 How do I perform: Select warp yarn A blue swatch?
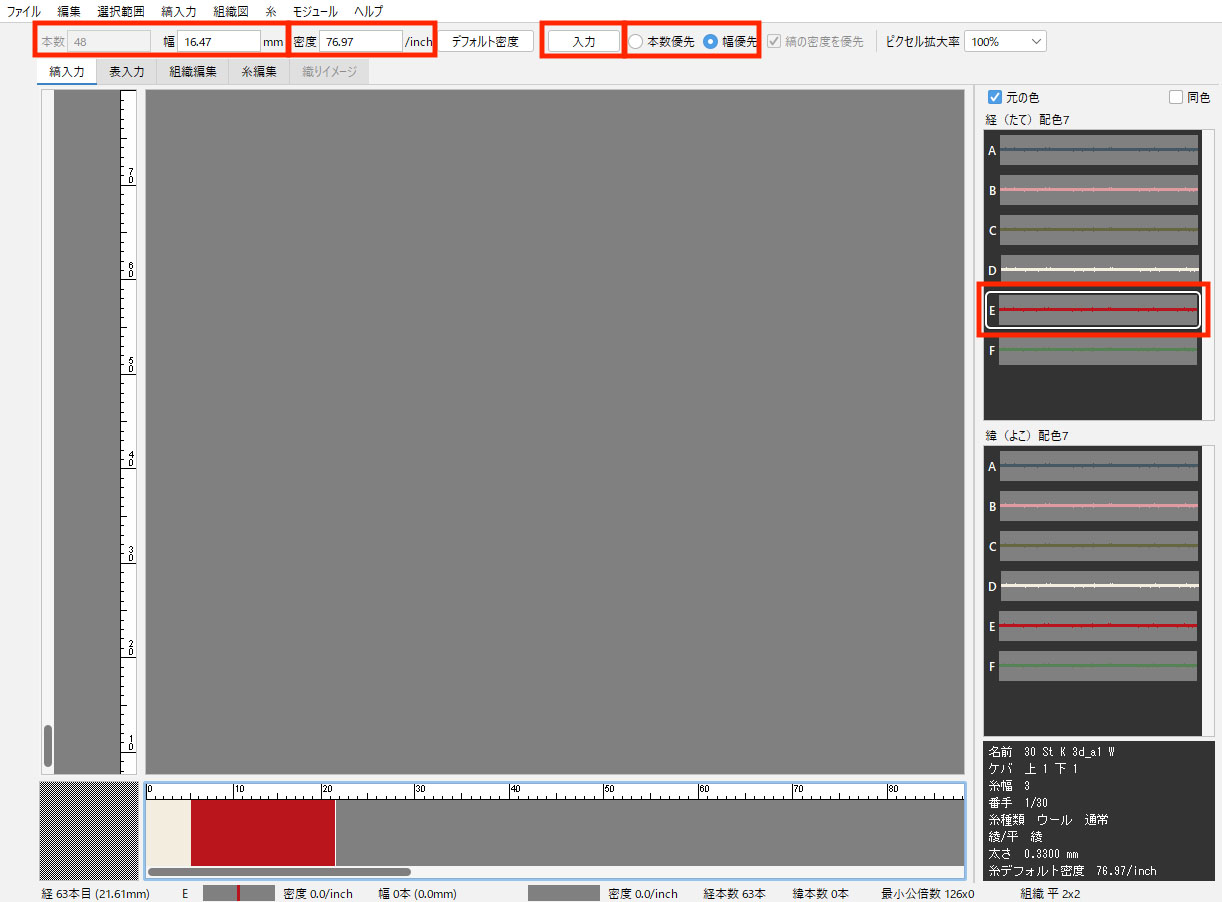(x=1098, y=150)
